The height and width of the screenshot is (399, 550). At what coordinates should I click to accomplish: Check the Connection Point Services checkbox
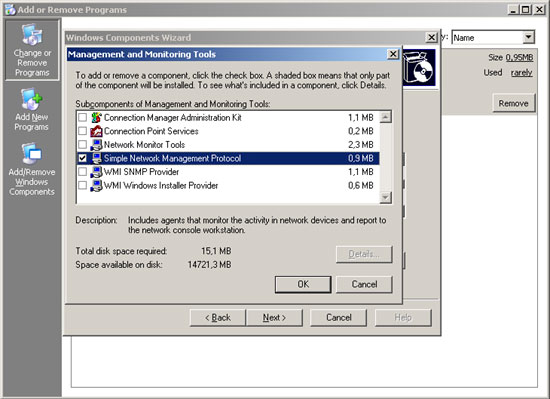click(82, 131)
